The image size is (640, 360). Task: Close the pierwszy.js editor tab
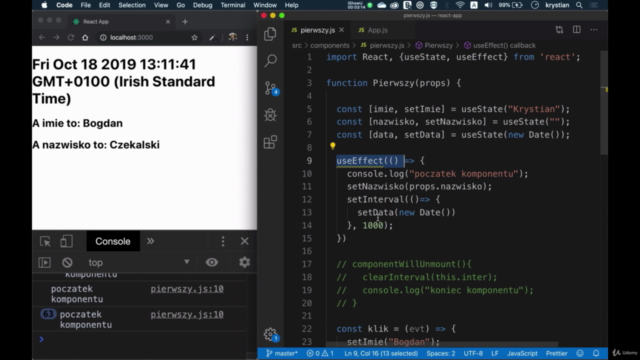[342, 30]
